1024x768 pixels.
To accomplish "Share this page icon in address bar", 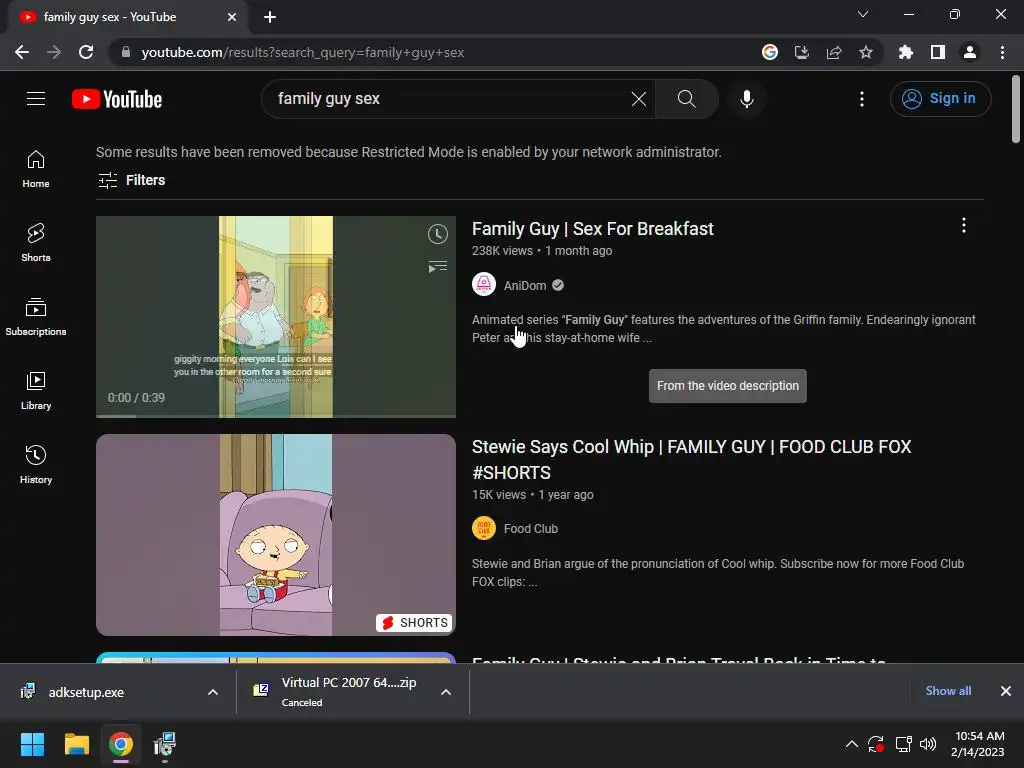I will [834, 52].
